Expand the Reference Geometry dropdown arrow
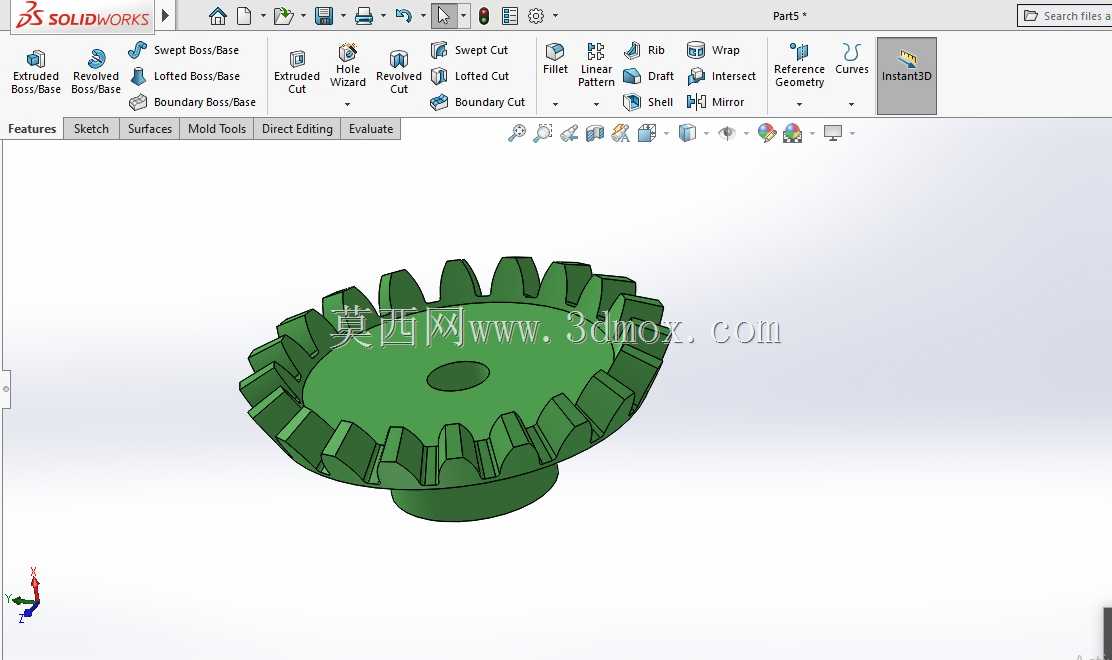The height and width of the screenshot is (660, 1112). point(799,104)
